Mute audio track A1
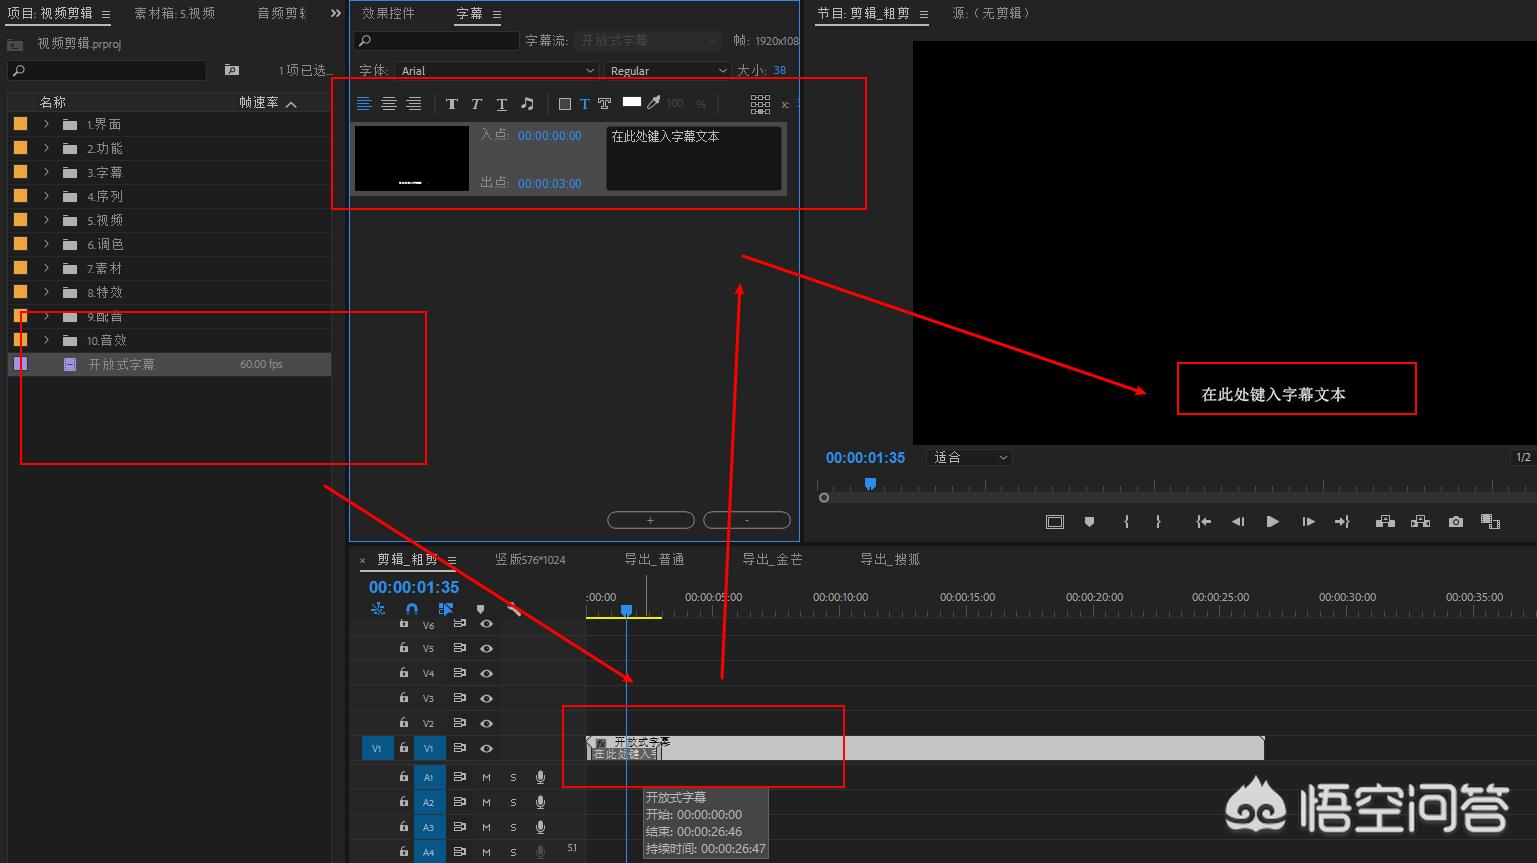This screenshot has width=1537, height=863. pos(487,777)
